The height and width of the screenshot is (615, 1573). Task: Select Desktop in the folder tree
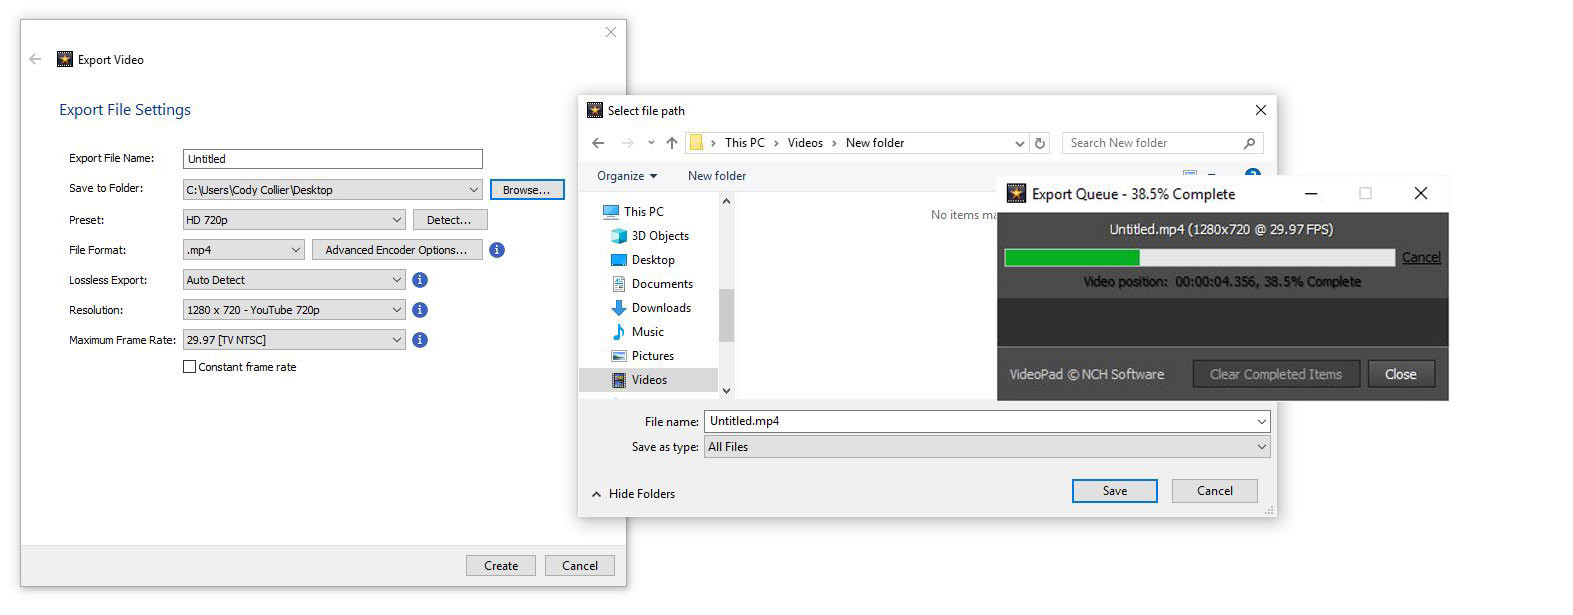coord(643,259)
